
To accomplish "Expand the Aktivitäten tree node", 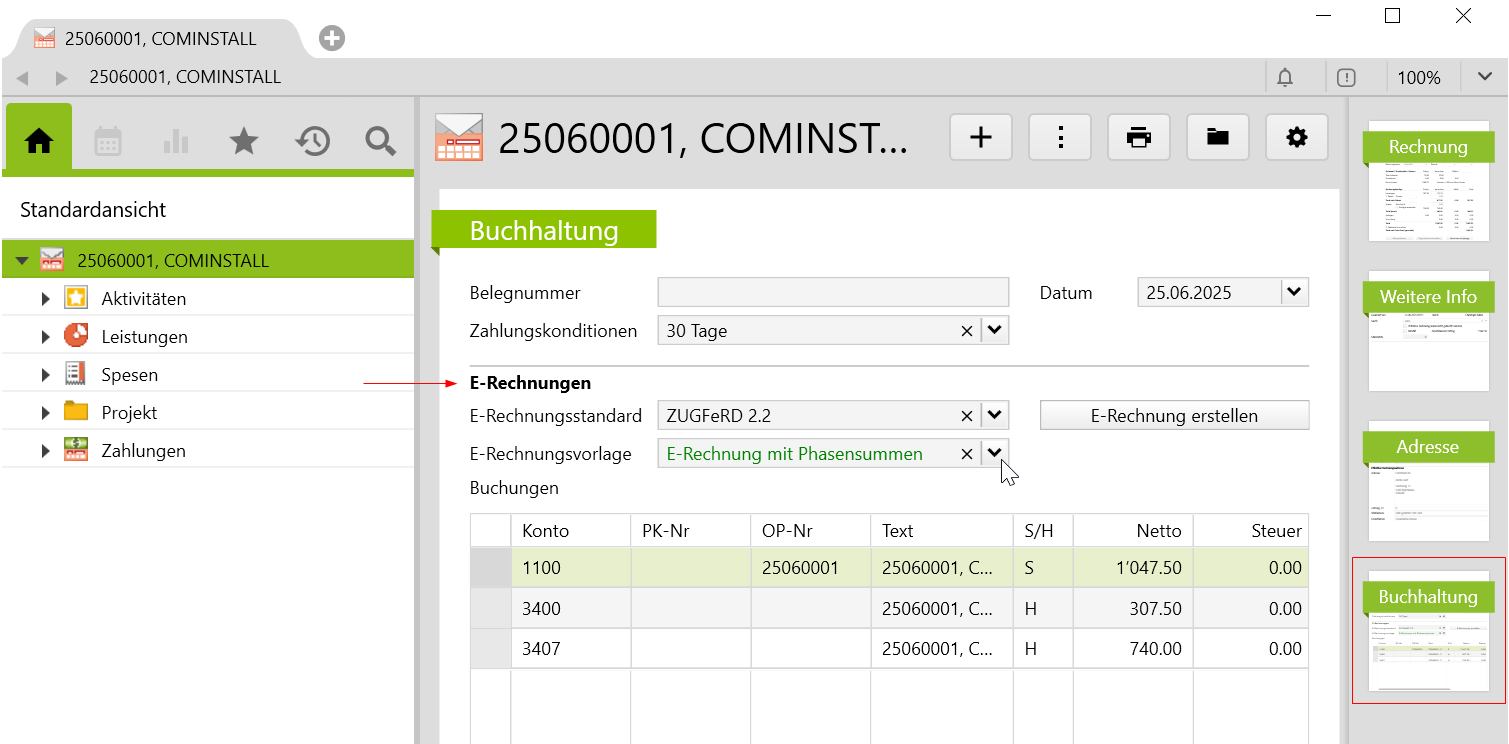I will 45,299.
